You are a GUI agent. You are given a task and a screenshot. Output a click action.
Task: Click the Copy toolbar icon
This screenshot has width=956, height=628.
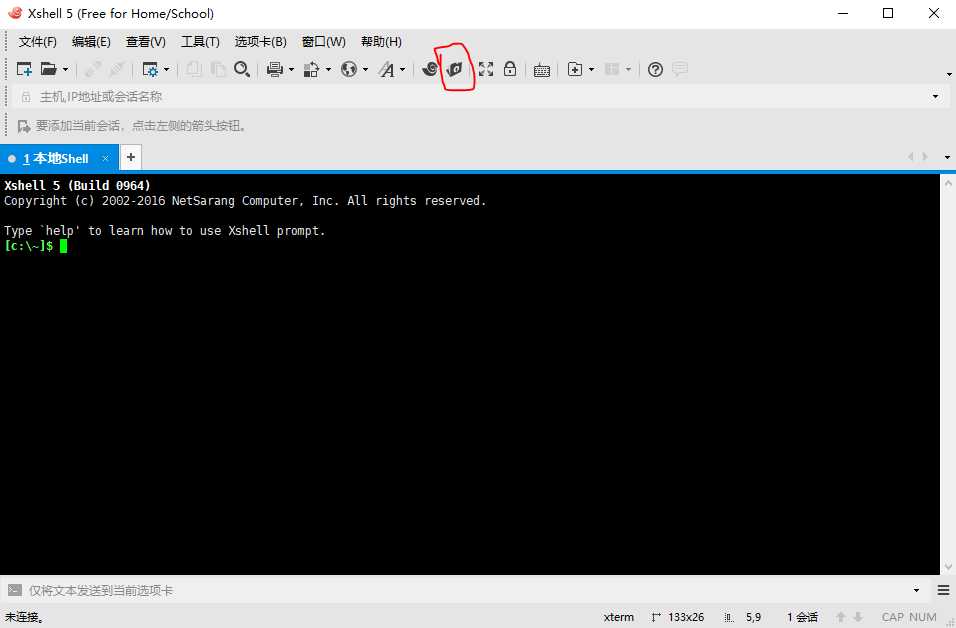(194, 69)
